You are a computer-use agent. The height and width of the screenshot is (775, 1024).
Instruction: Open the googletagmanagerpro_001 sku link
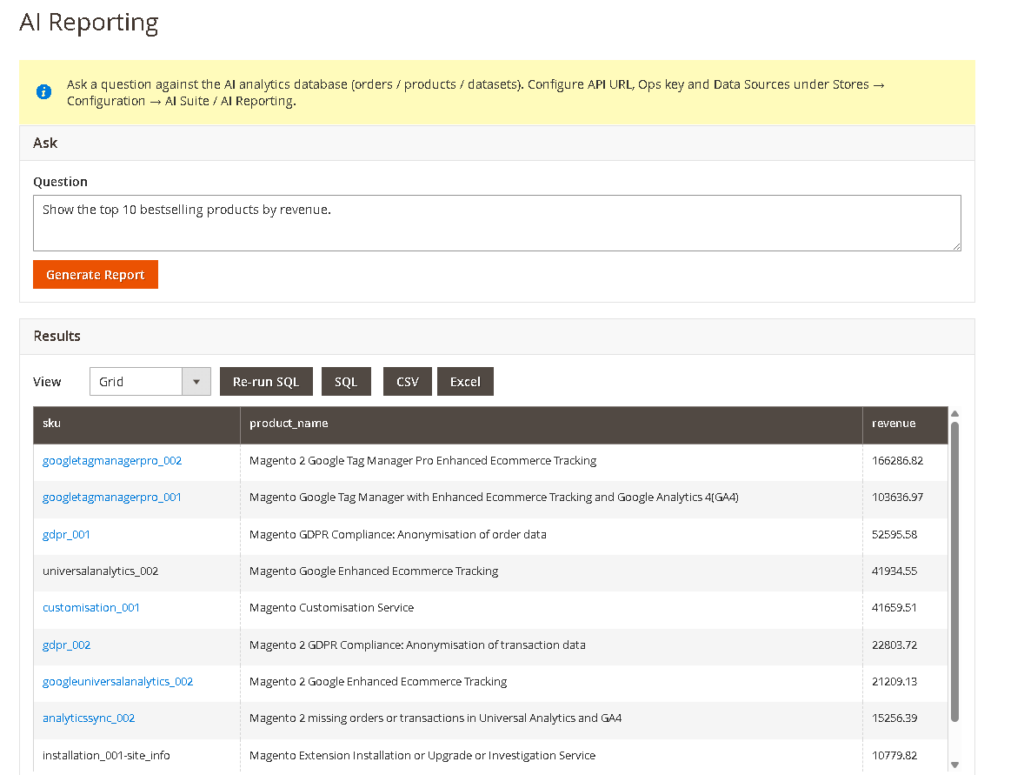pos(112,497)
